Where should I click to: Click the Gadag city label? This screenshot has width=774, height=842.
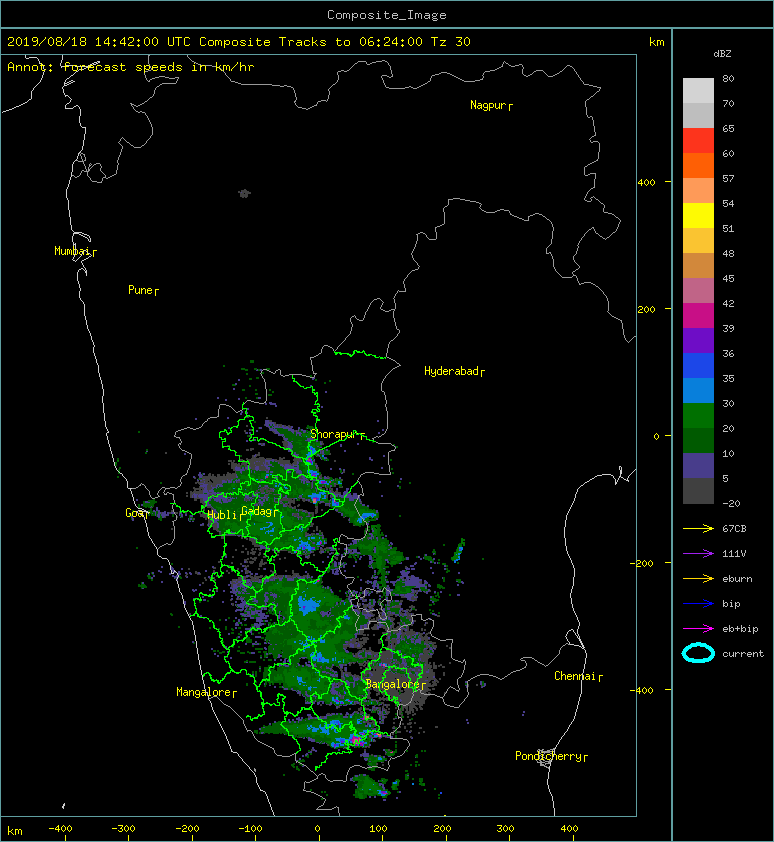pyautogui.click(x=257, y=511)
